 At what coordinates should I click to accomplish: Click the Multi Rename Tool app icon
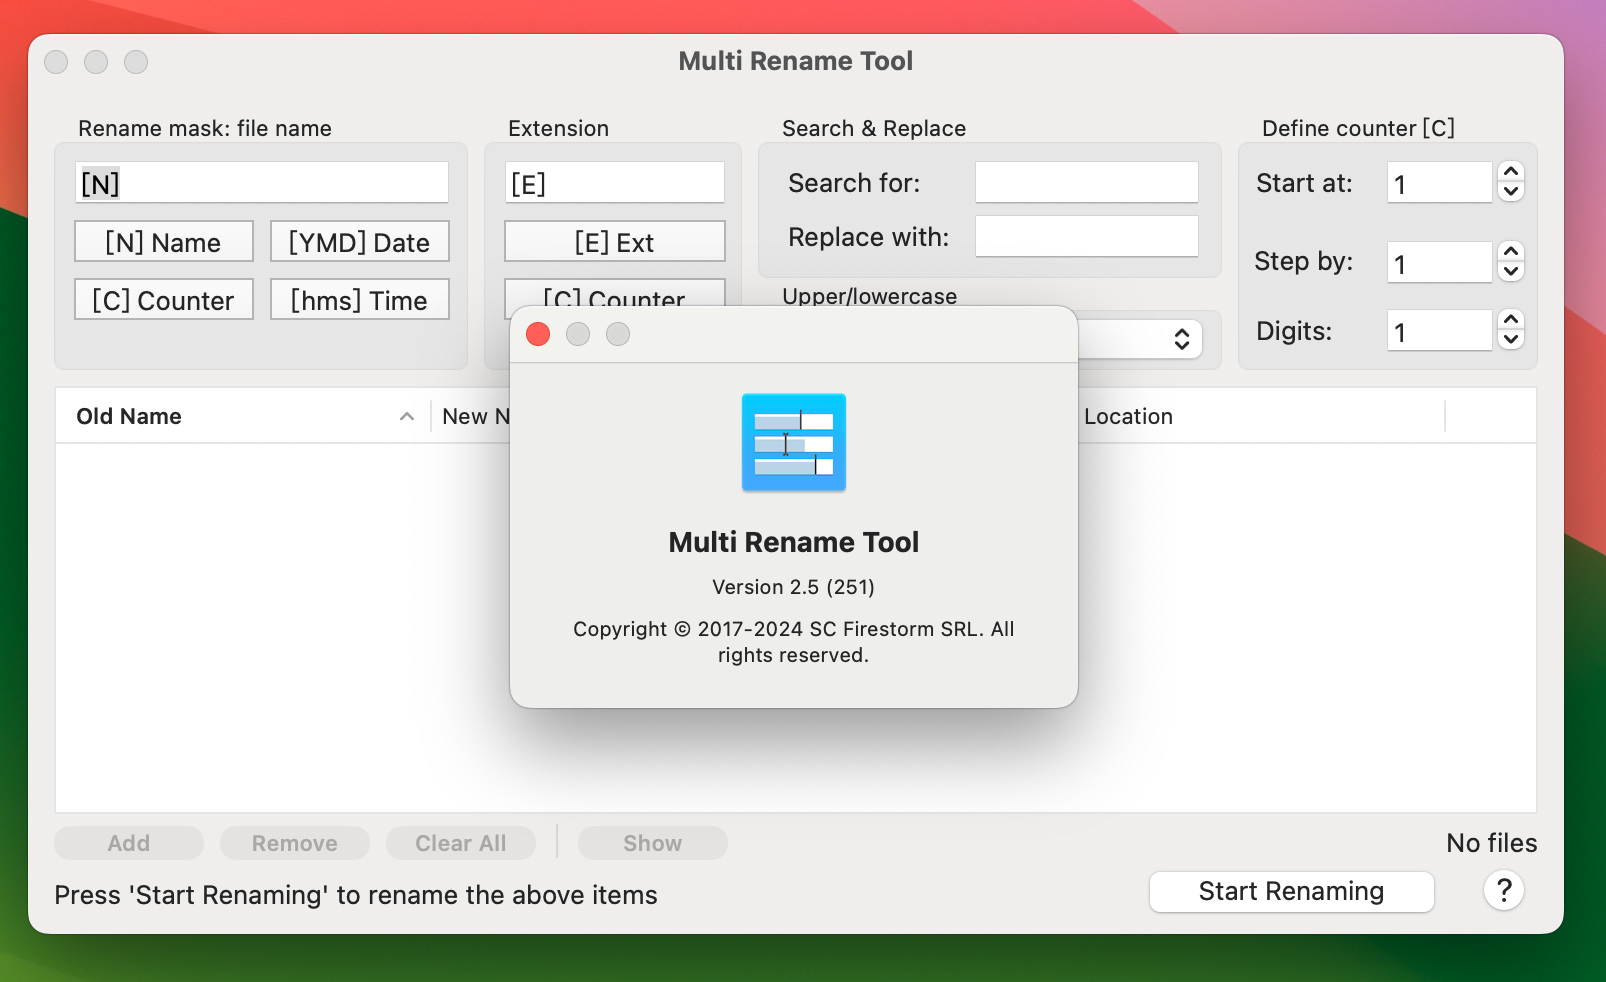tap(793, 442)
